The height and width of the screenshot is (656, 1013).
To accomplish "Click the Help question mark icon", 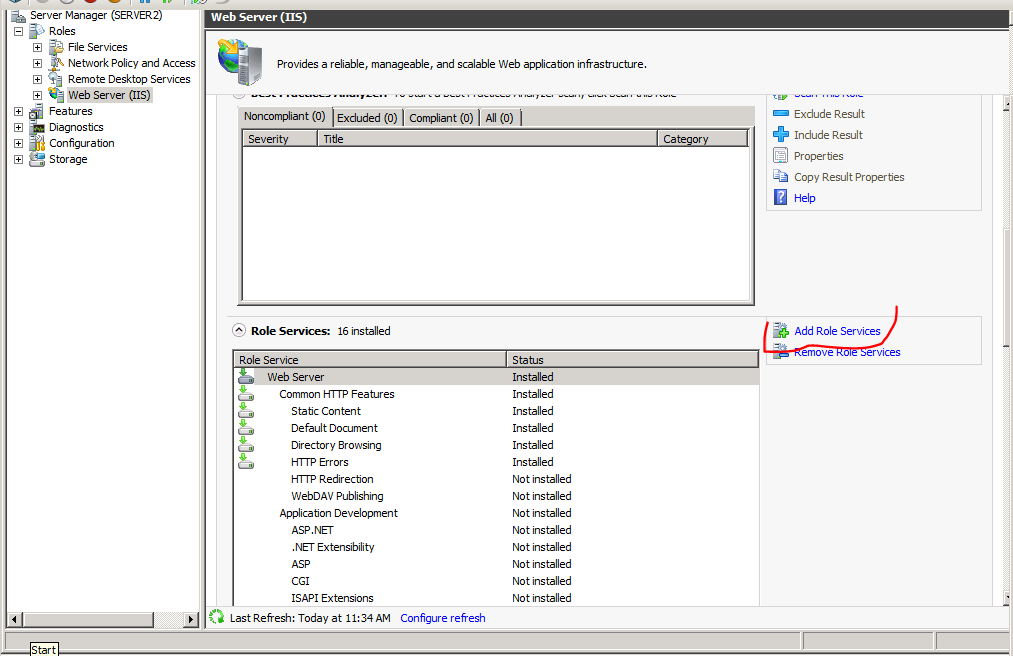I will pyautogui.click(x=781, y=197).
